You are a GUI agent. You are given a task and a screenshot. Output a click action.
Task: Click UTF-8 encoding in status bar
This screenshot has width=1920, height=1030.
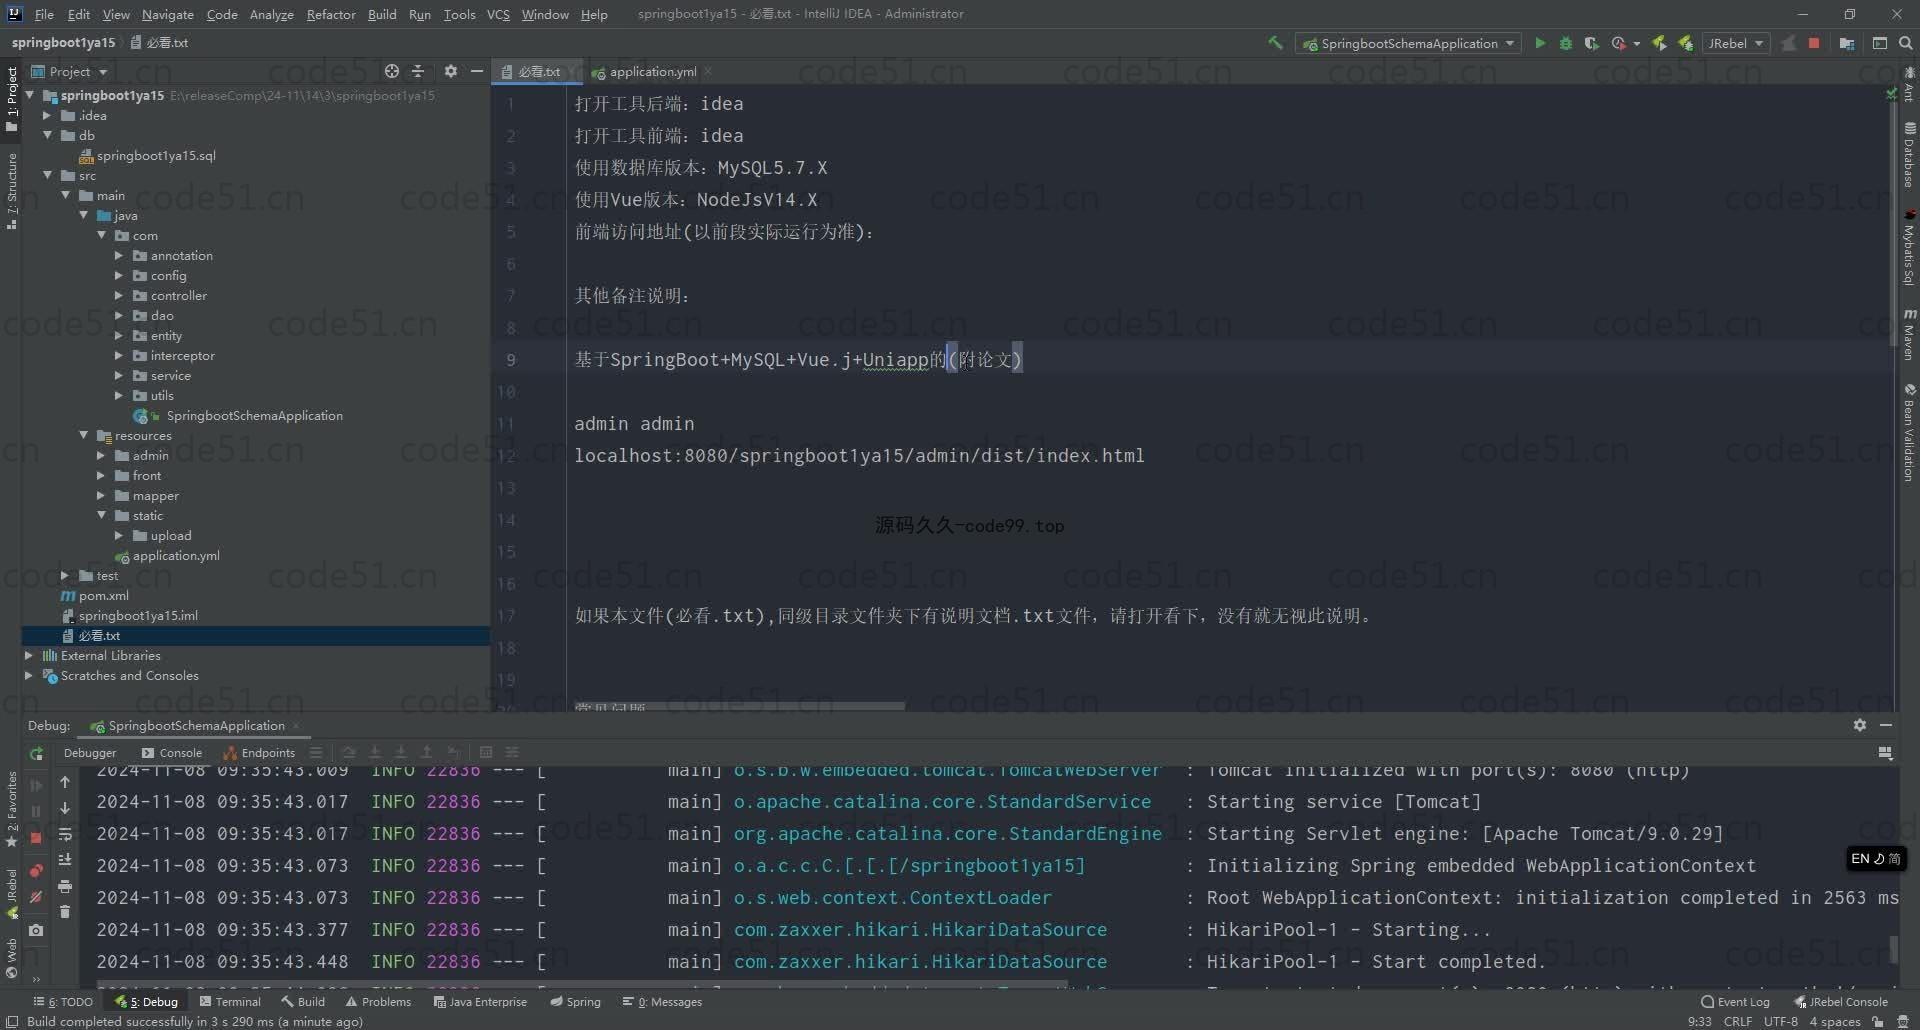tap(1780, 1021)
